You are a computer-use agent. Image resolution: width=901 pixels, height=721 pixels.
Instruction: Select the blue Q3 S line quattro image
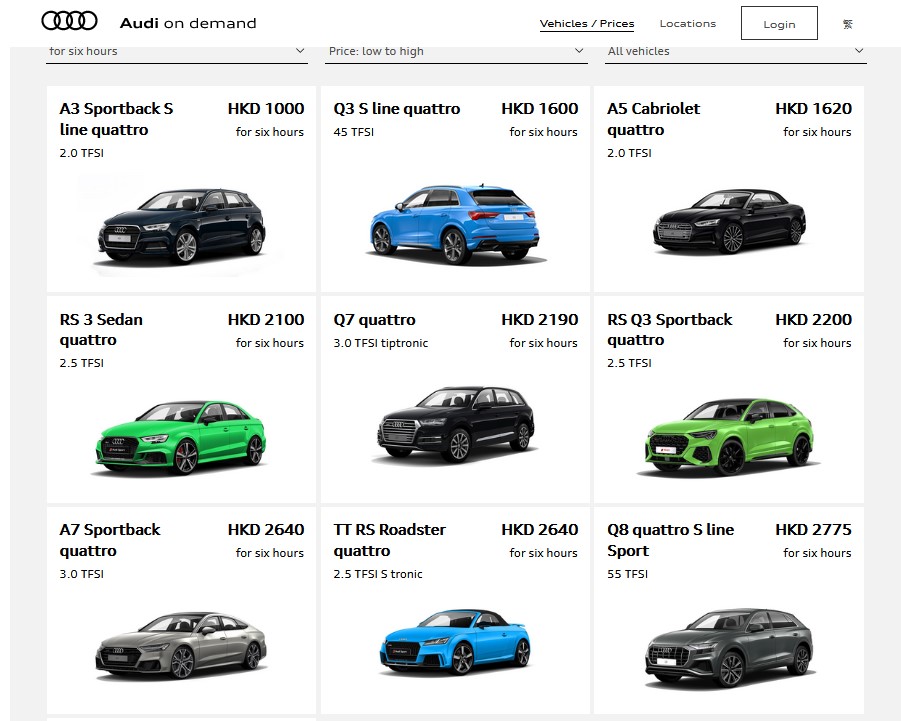click(455, 224)
